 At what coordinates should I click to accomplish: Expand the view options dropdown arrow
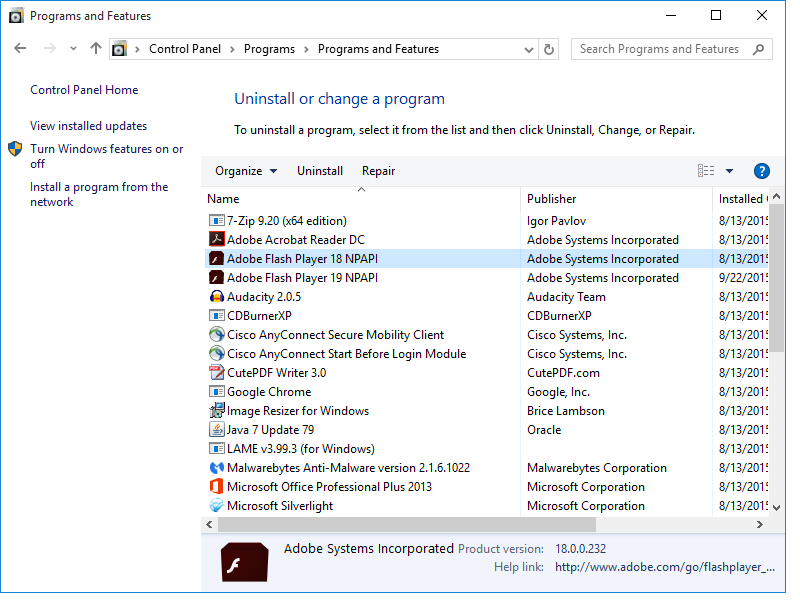coord(729,171)
